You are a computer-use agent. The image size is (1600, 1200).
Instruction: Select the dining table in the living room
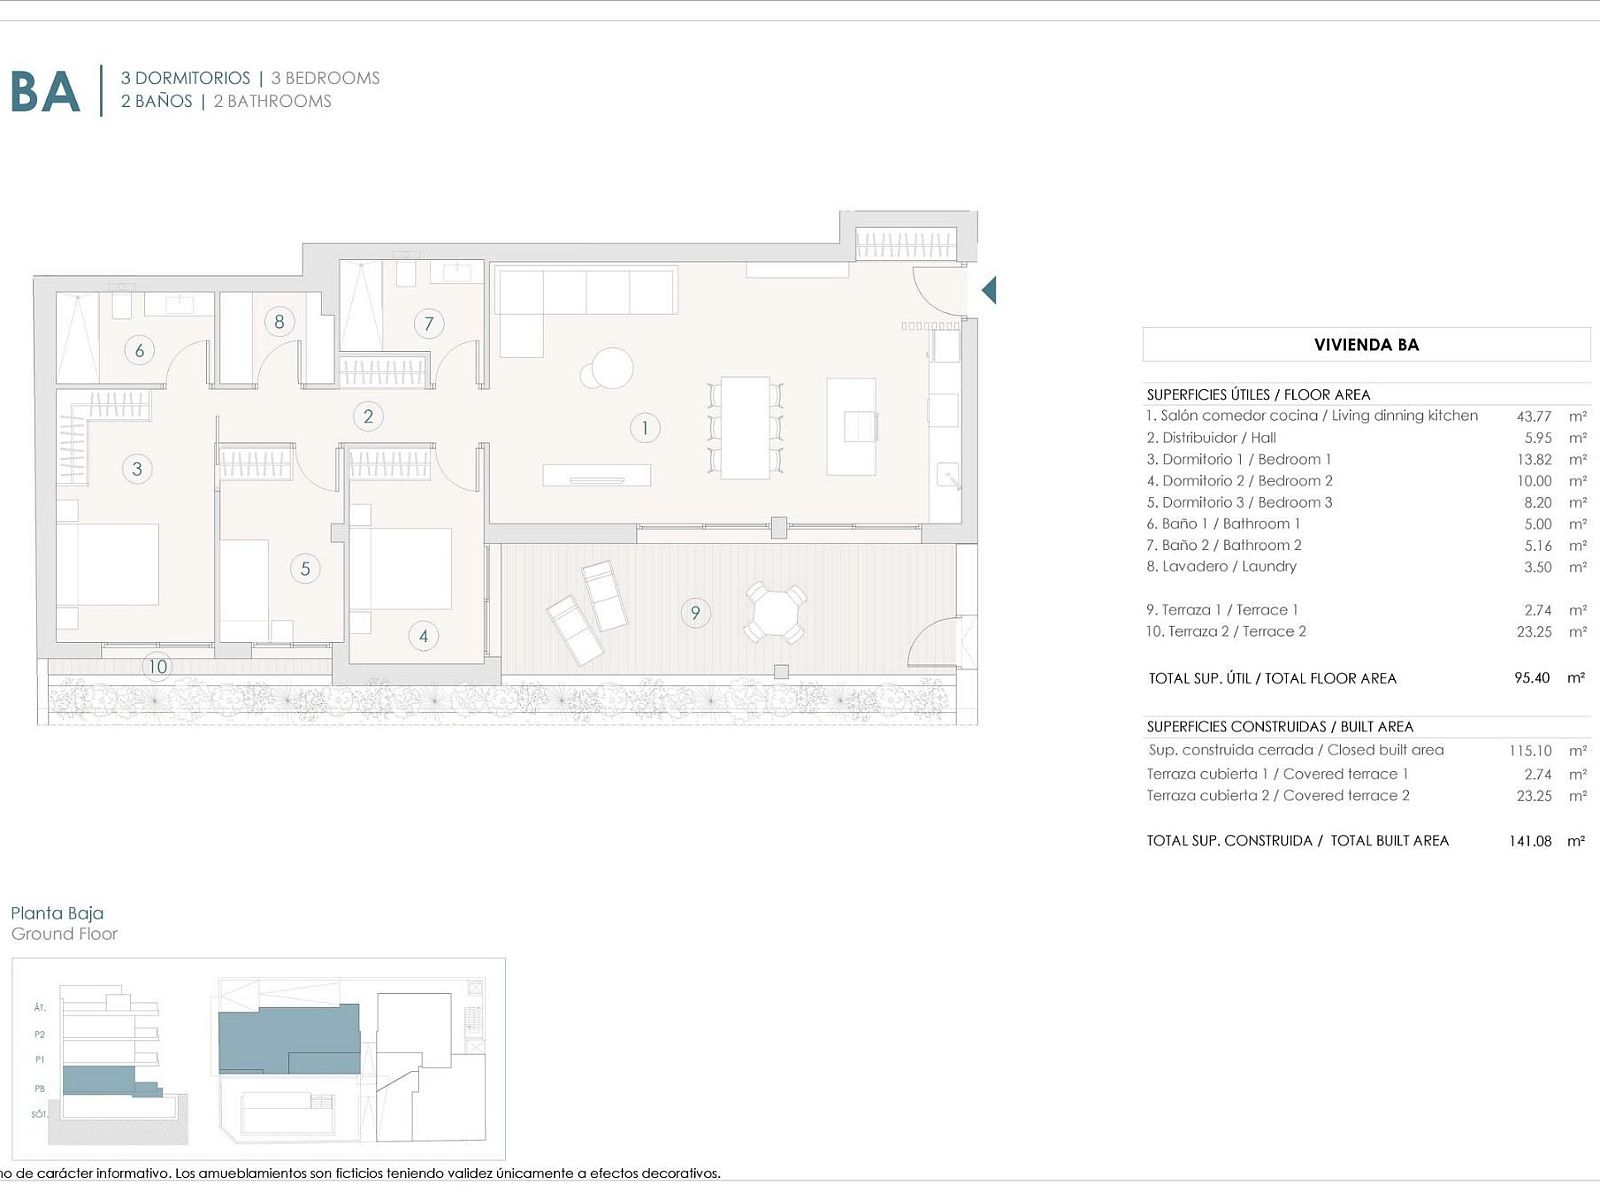(745, 428)
